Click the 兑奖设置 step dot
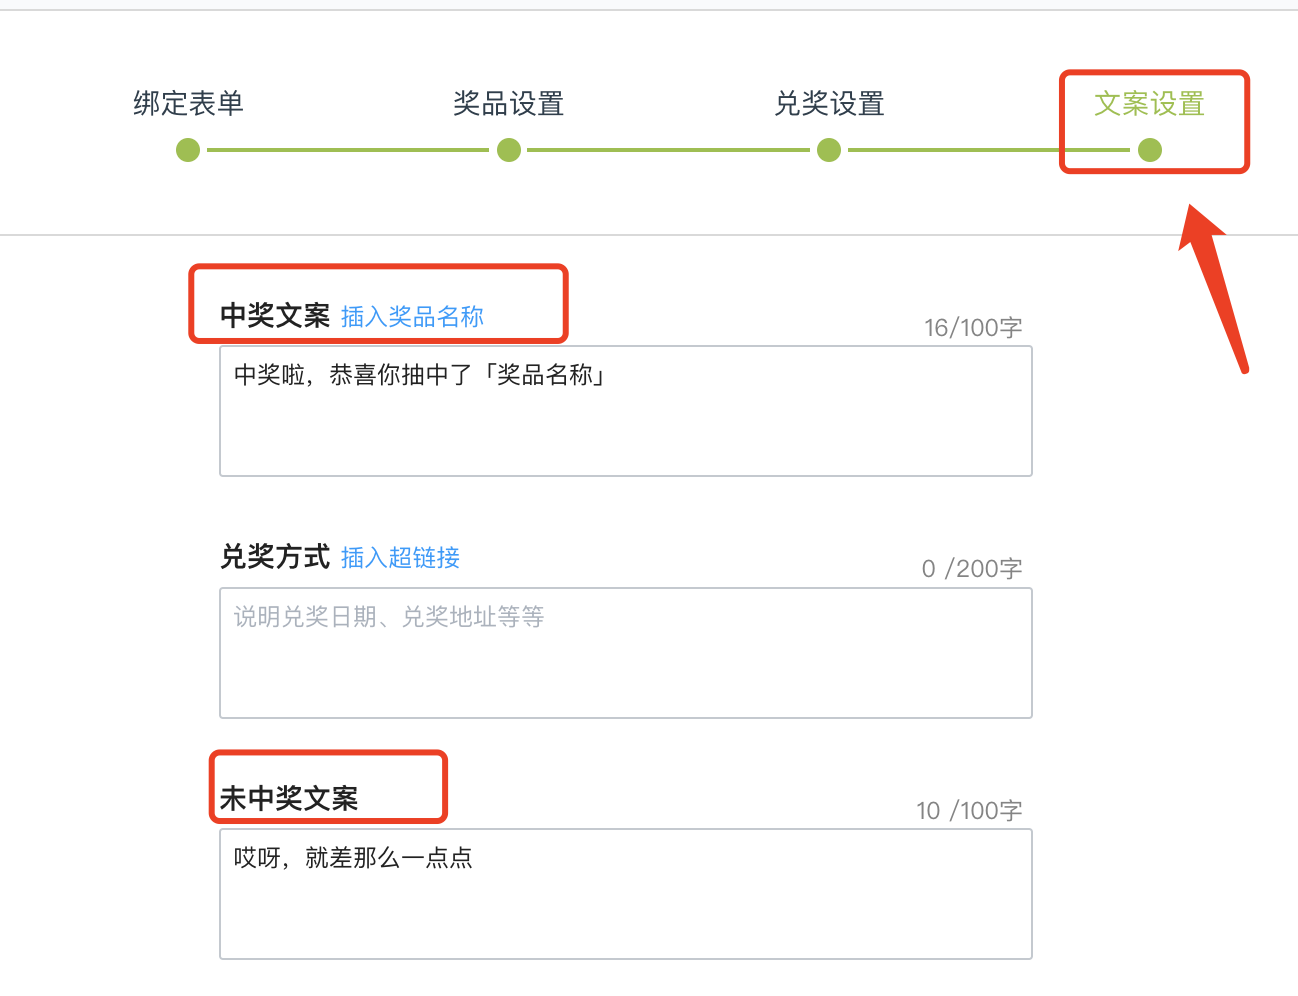Viewport: 1298px width, 996px height. [x=829, y=150]
